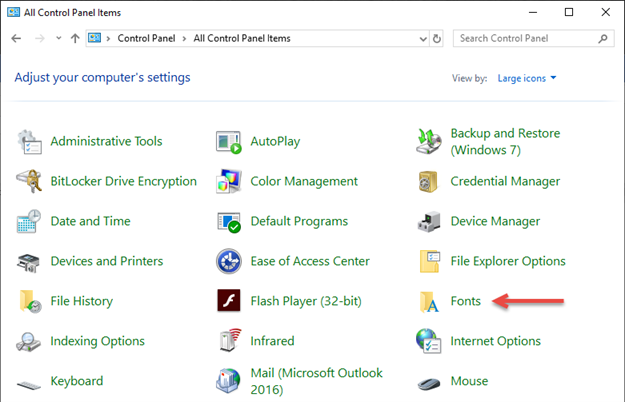Open Device Manager link
Image resolution: width=625 pixels, height=402 pixels.
495,221
